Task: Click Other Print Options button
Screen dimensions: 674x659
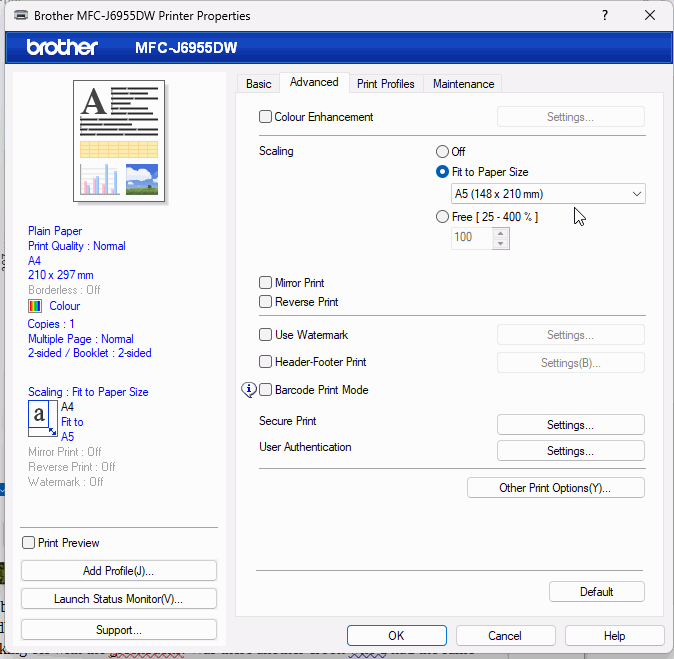Action: click(x=555, y=488)
